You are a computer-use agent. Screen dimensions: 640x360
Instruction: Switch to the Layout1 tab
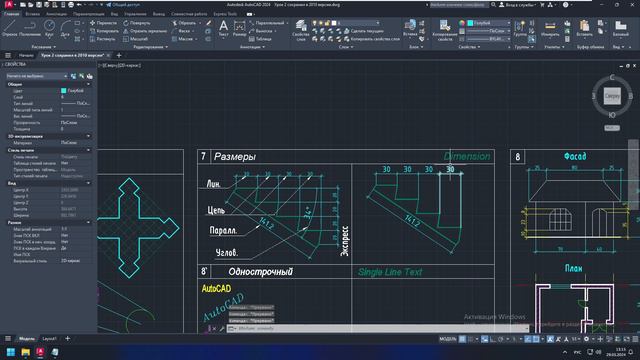50,339
